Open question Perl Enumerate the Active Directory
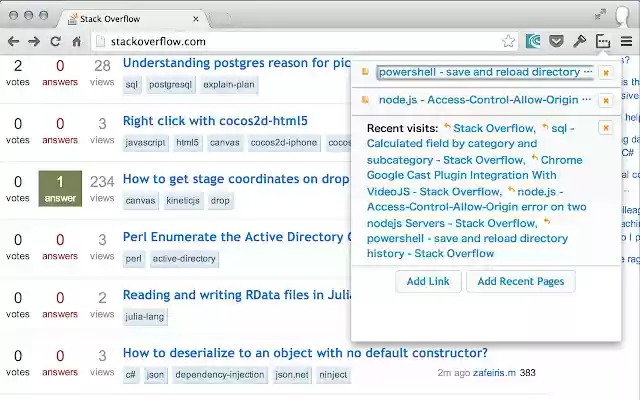This screenshot has height=400, width=640. click(x=237, y=237)
